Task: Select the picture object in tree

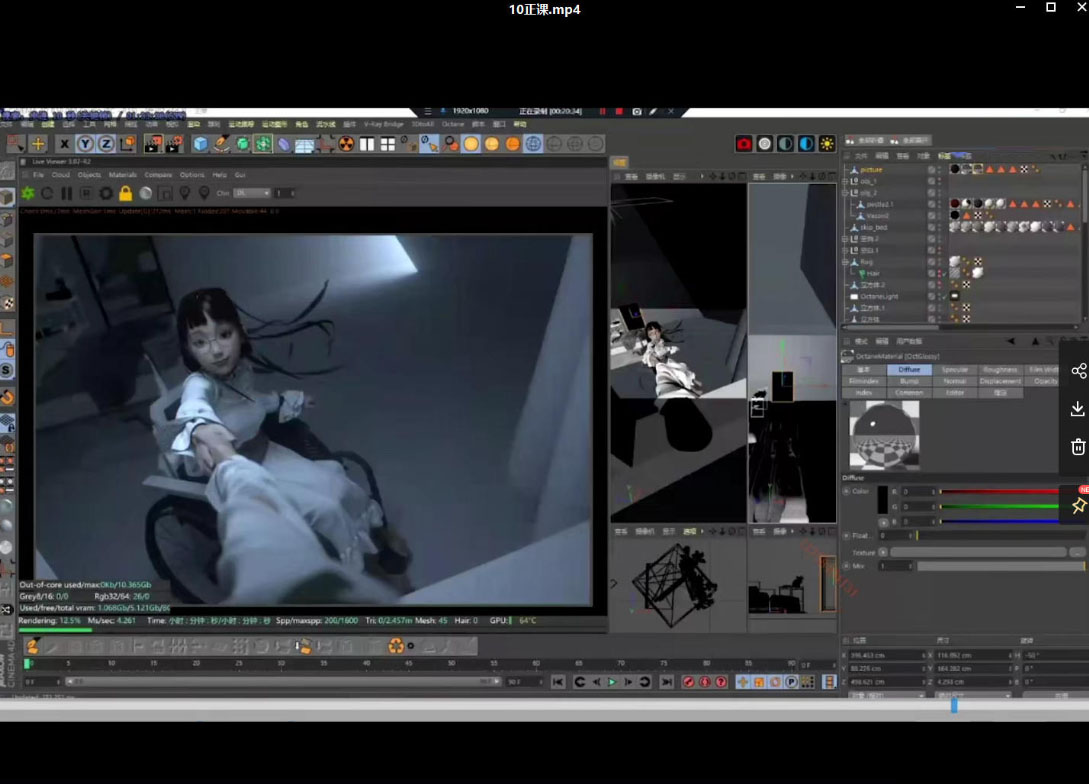Action: coord(871,169)
